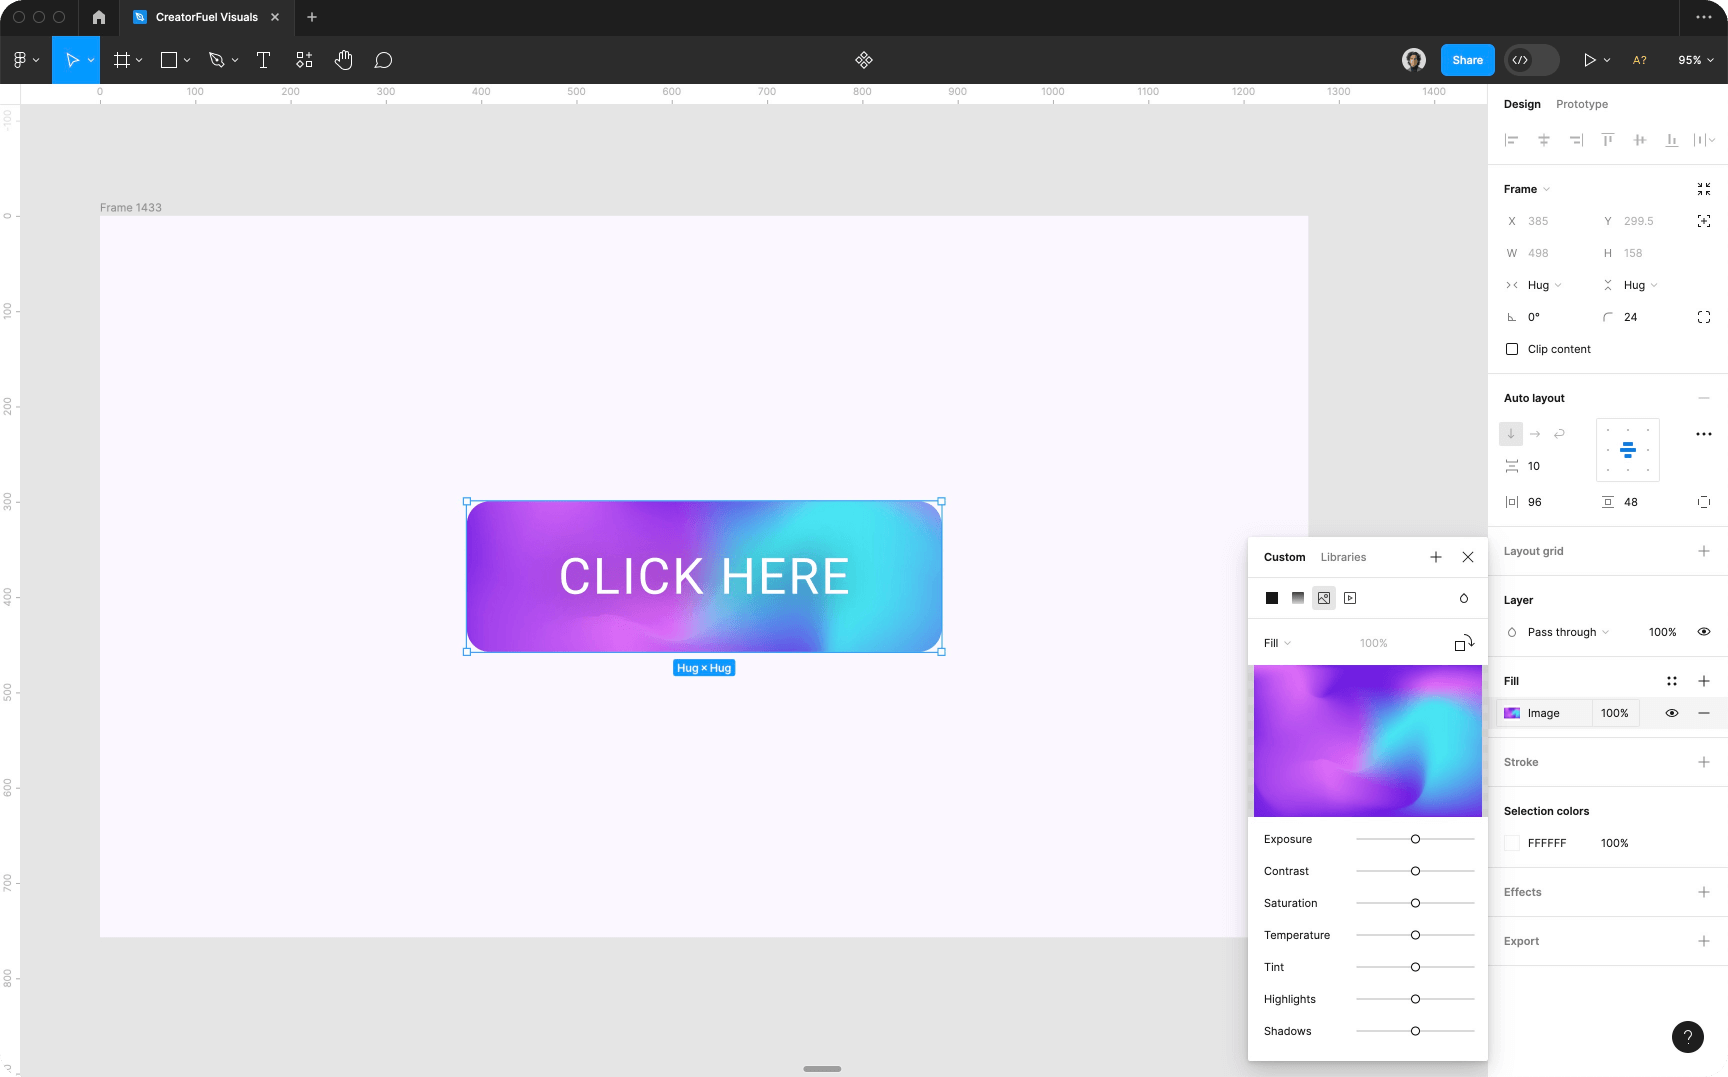Select the Frame tool
The image size is (1728, 1077).
(120, 60)
